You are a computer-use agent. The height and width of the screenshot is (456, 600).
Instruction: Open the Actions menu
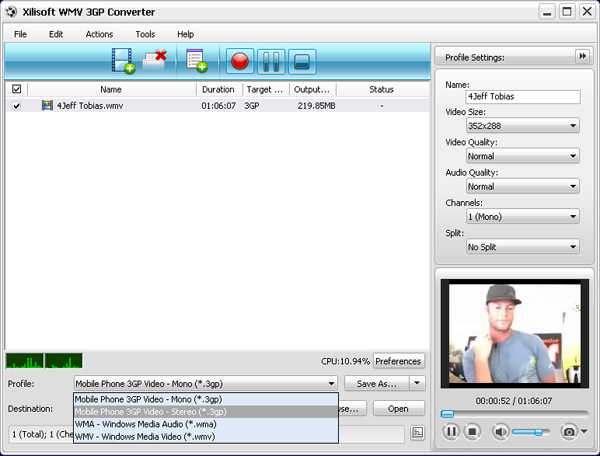tap(99, 34)
